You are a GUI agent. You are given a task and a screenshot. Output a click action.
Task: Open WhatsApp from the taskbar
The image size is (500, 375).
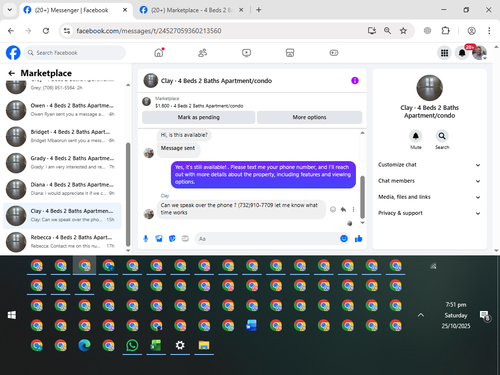click(132, 345)
